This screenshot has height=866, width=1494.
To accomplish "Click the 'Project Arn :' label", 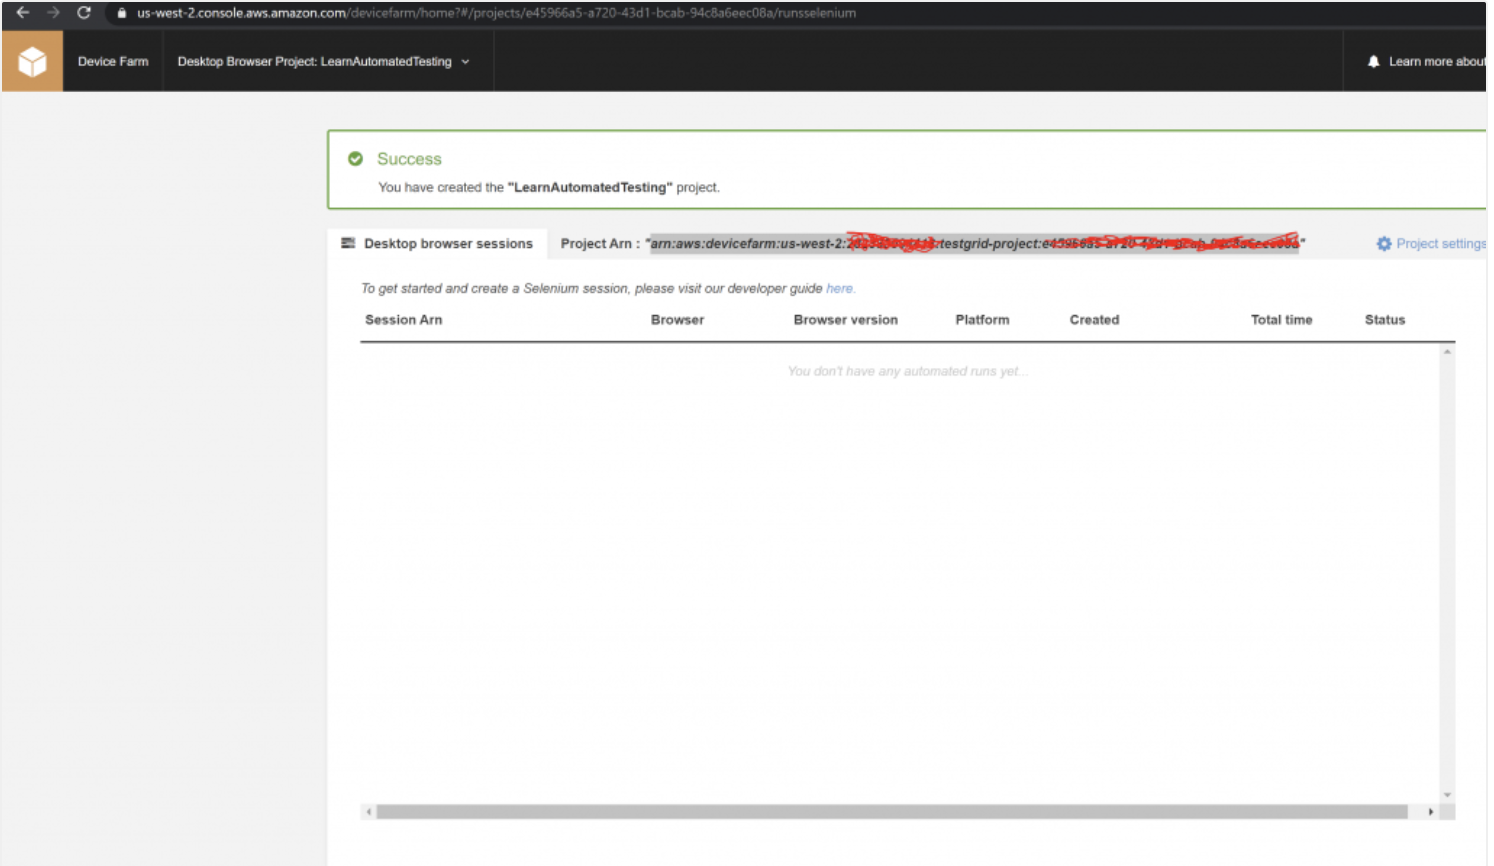I will coord(600,243).
